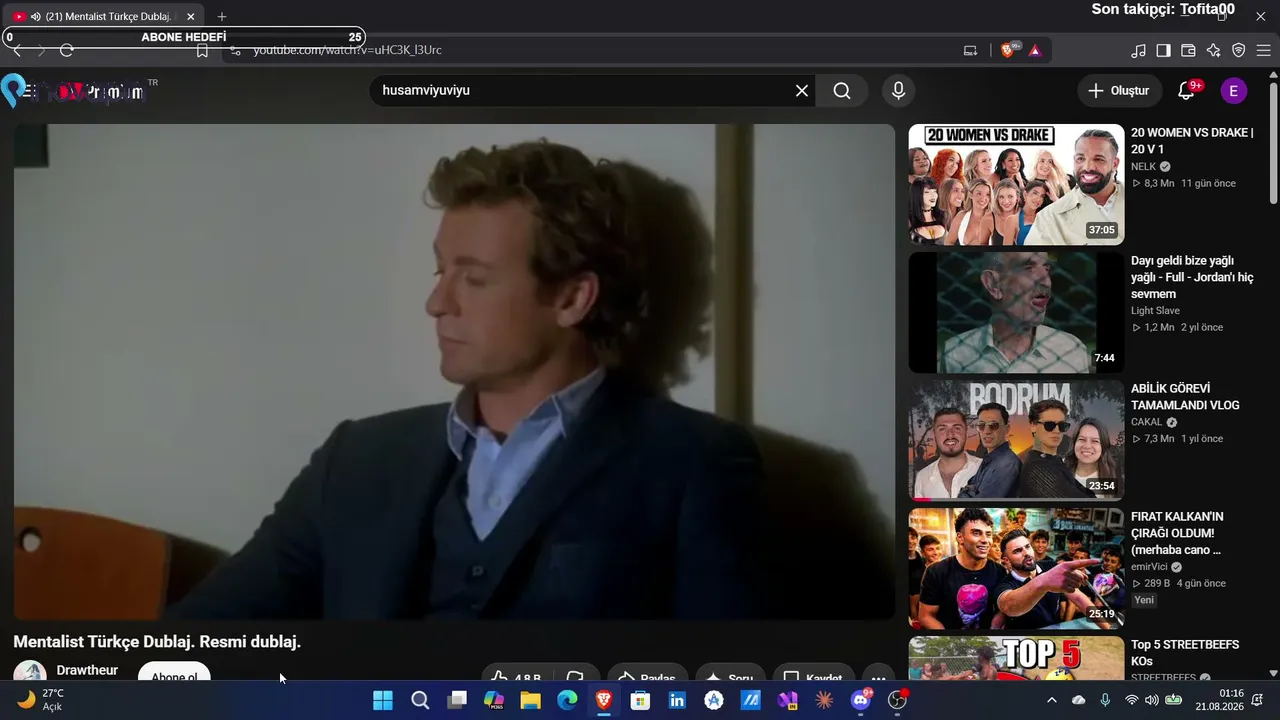Click the cast screen icon in the address bar

[x=970, y=50]
